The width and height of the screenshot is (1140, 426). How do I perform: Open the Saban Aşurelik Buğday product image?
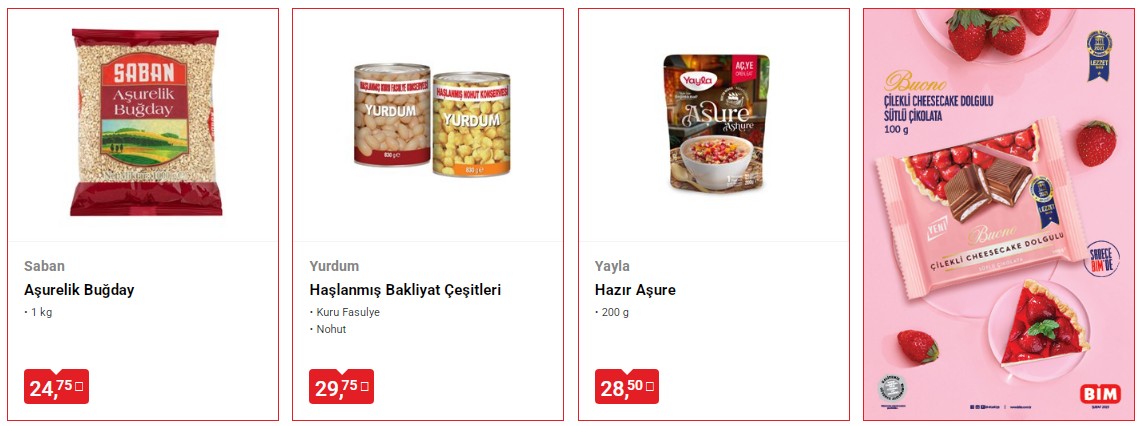point(145,122)
